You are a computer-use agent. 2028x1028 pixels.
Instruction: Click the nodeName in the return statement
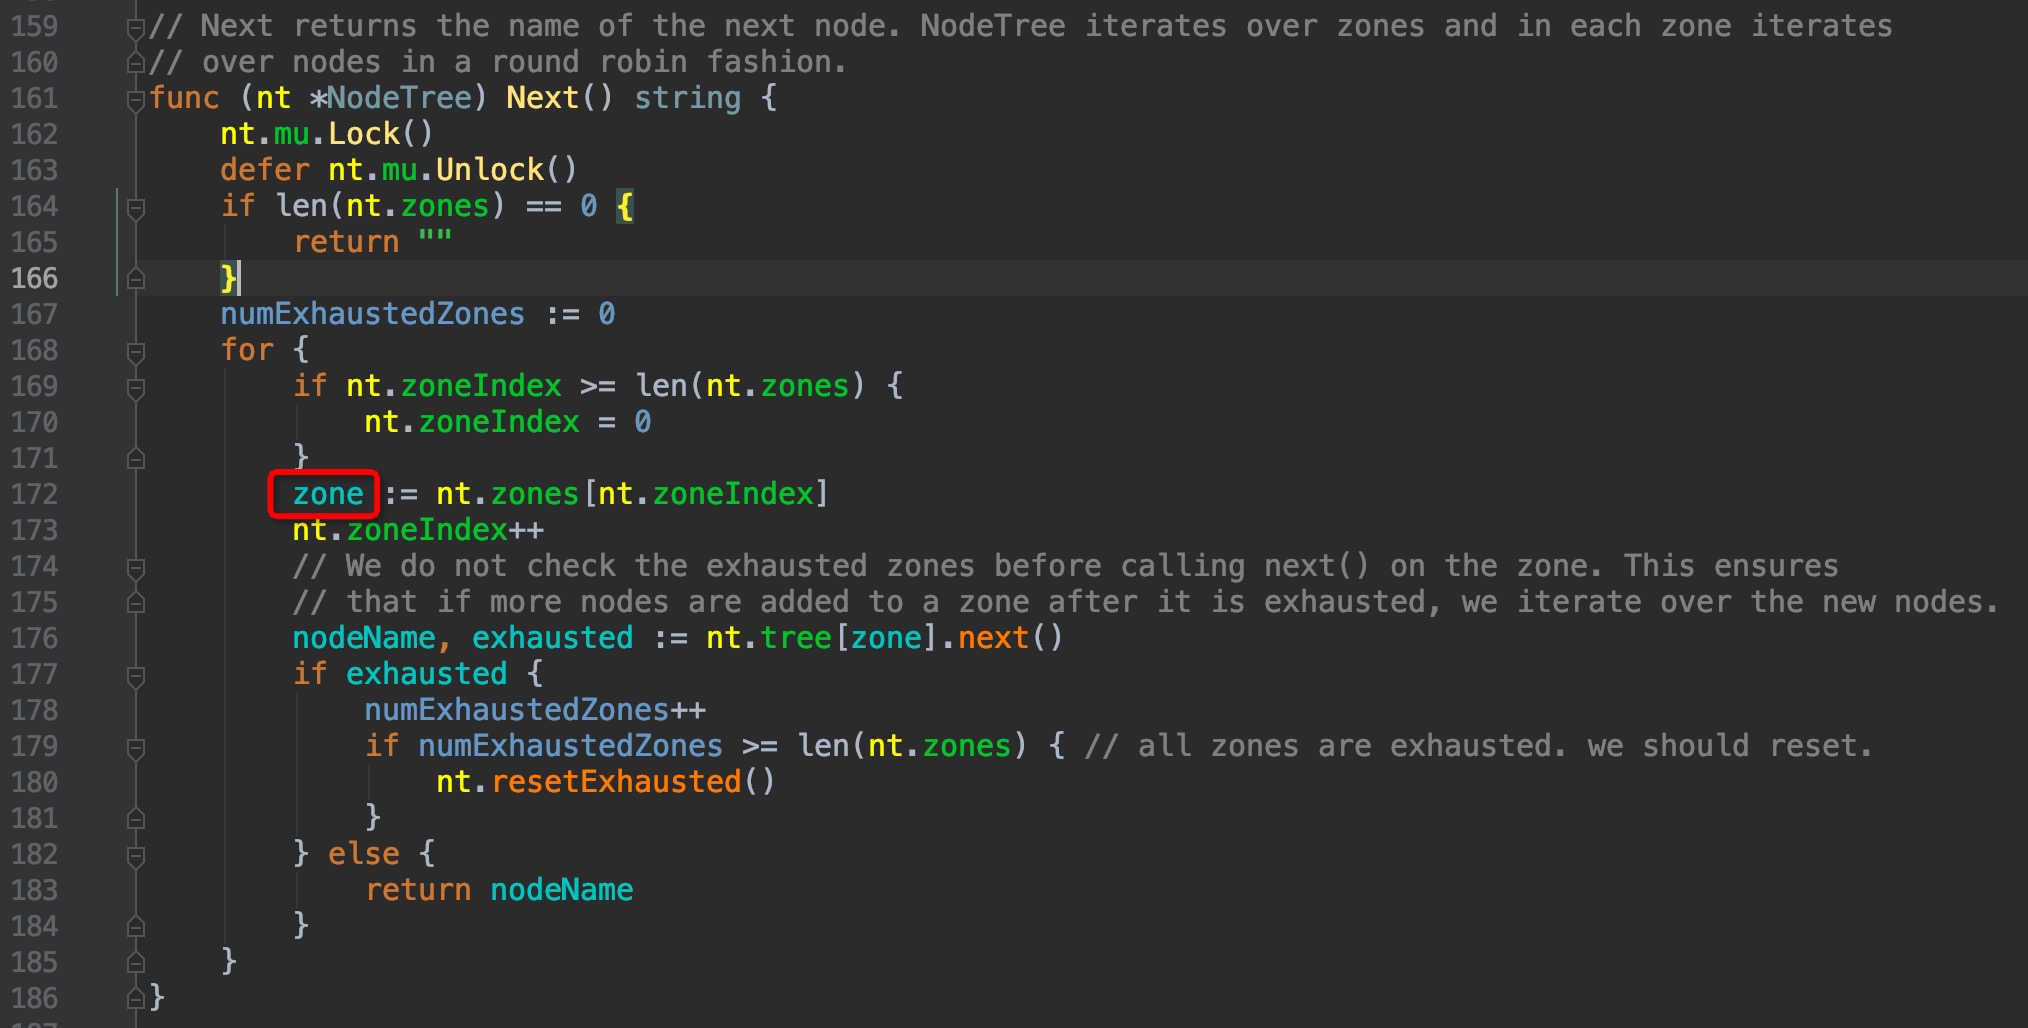(561, 890)
